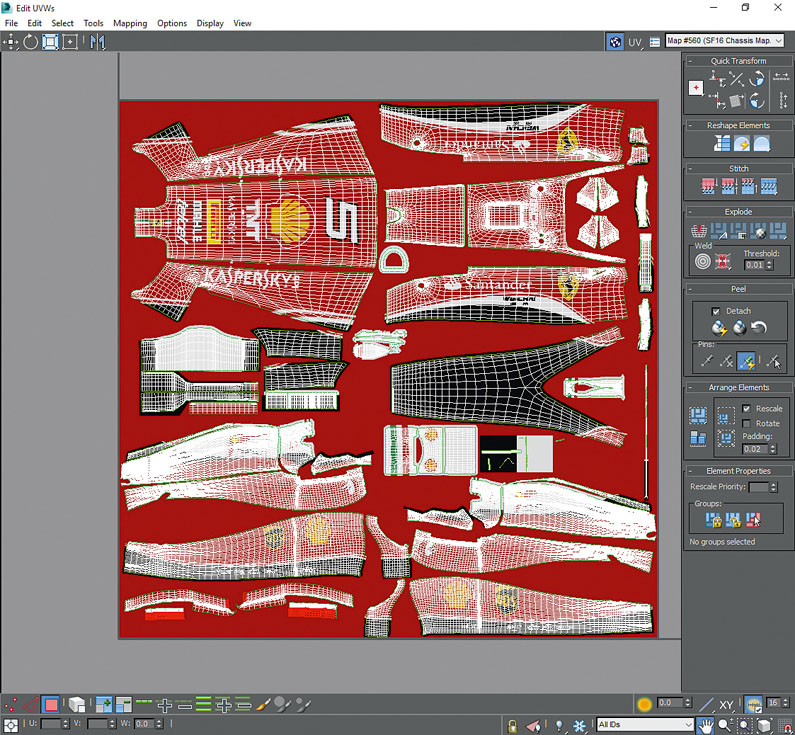Collapse the Stitch rollout
Viewport: 795px width, 735px height.
click(x=690, y=168)
